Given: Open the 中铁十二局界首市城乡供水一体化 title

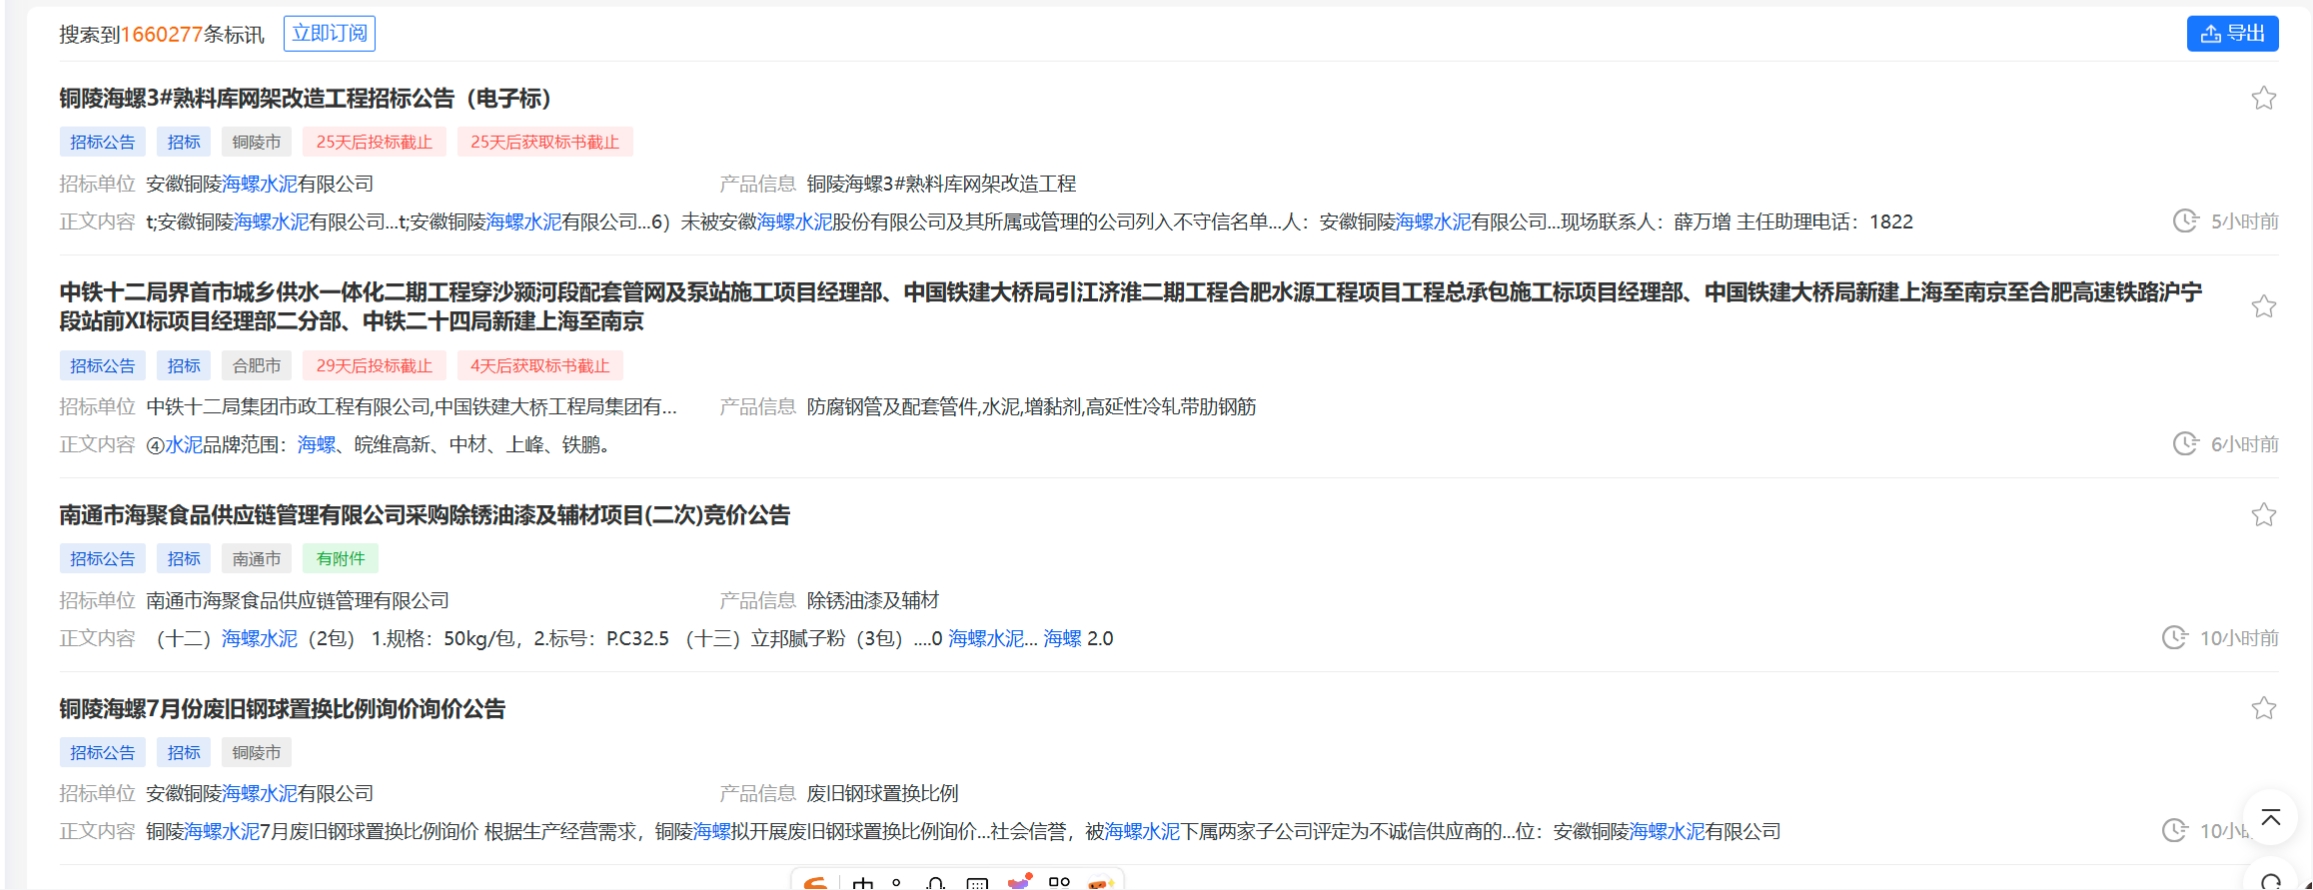Looking at the screenshot, I should (x=1130, y=306).
